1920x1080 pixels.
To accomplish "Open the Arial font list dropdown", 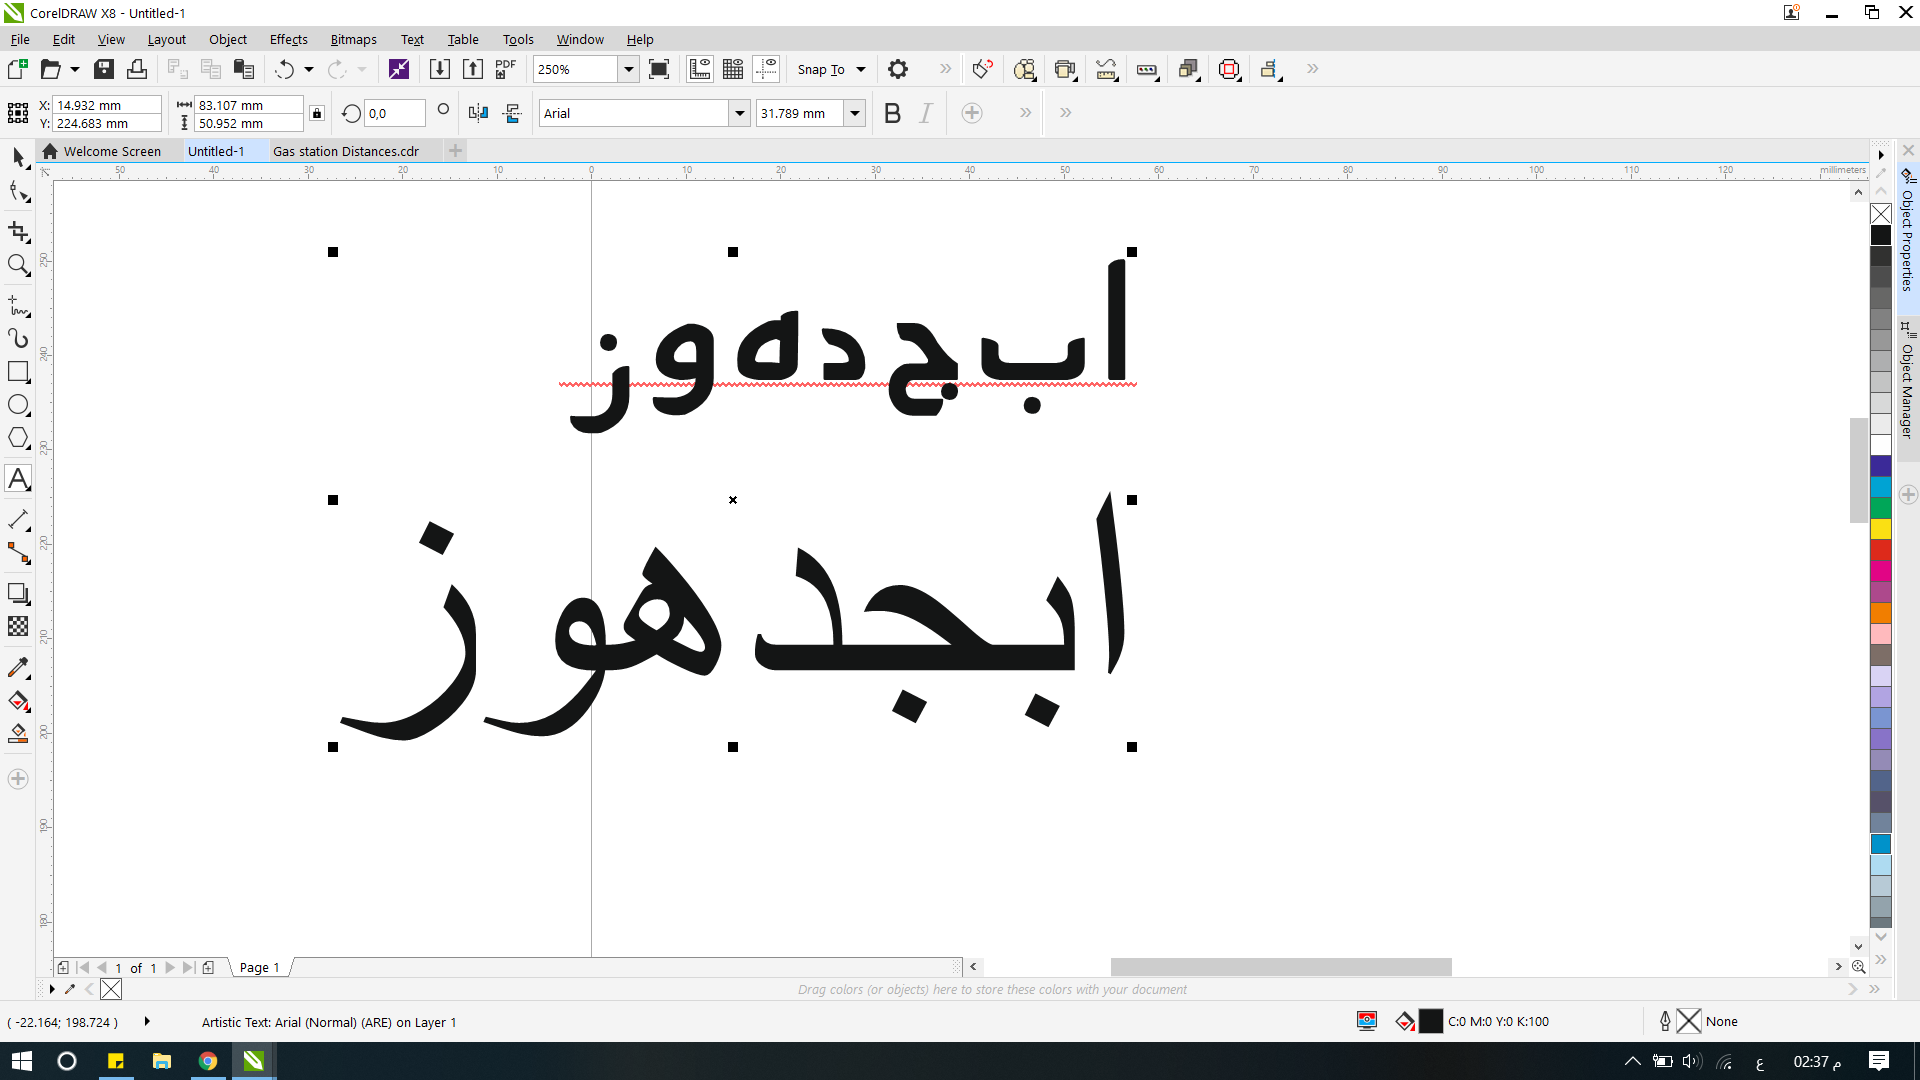I will pos(739,113).
